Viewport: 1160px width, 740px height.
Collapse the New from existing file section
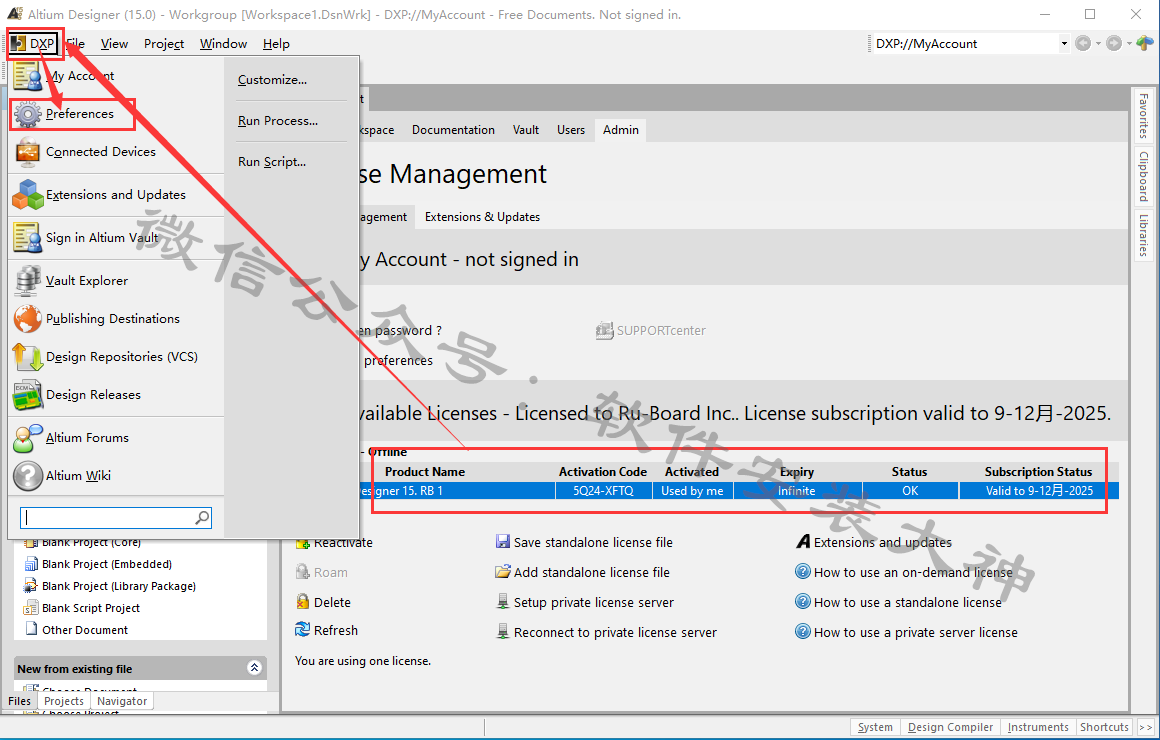pyautogui.click(x=254, y=668)
